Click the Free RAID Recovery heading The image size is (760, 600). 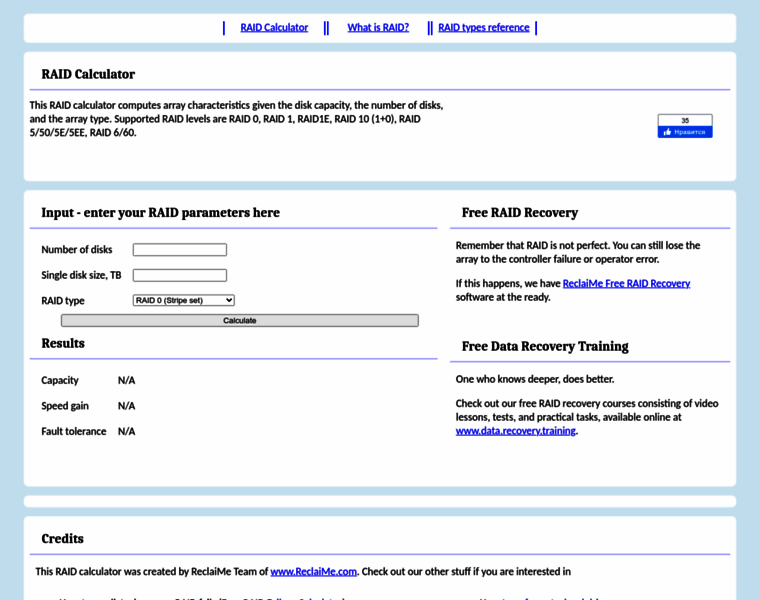click(520, 213)
